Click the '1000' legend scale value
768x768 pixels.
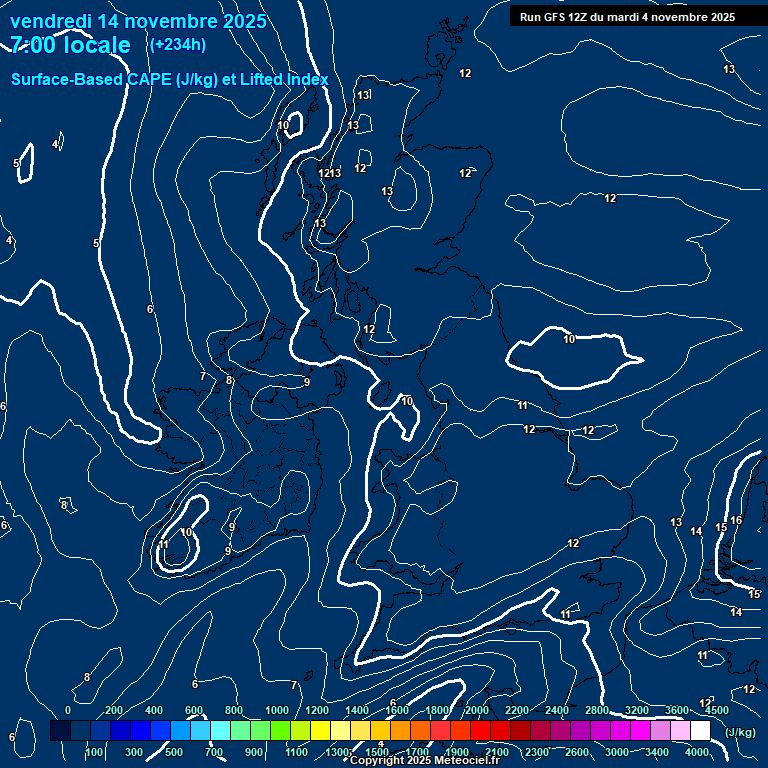(277, 710)
